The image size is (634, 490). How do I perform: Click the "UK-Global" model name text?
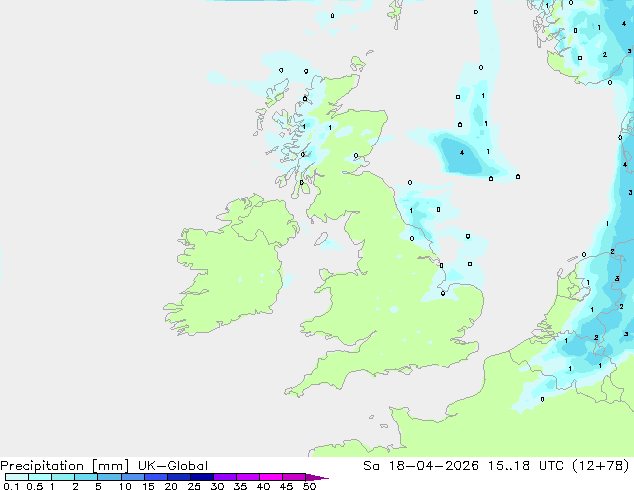coord(173,466)
